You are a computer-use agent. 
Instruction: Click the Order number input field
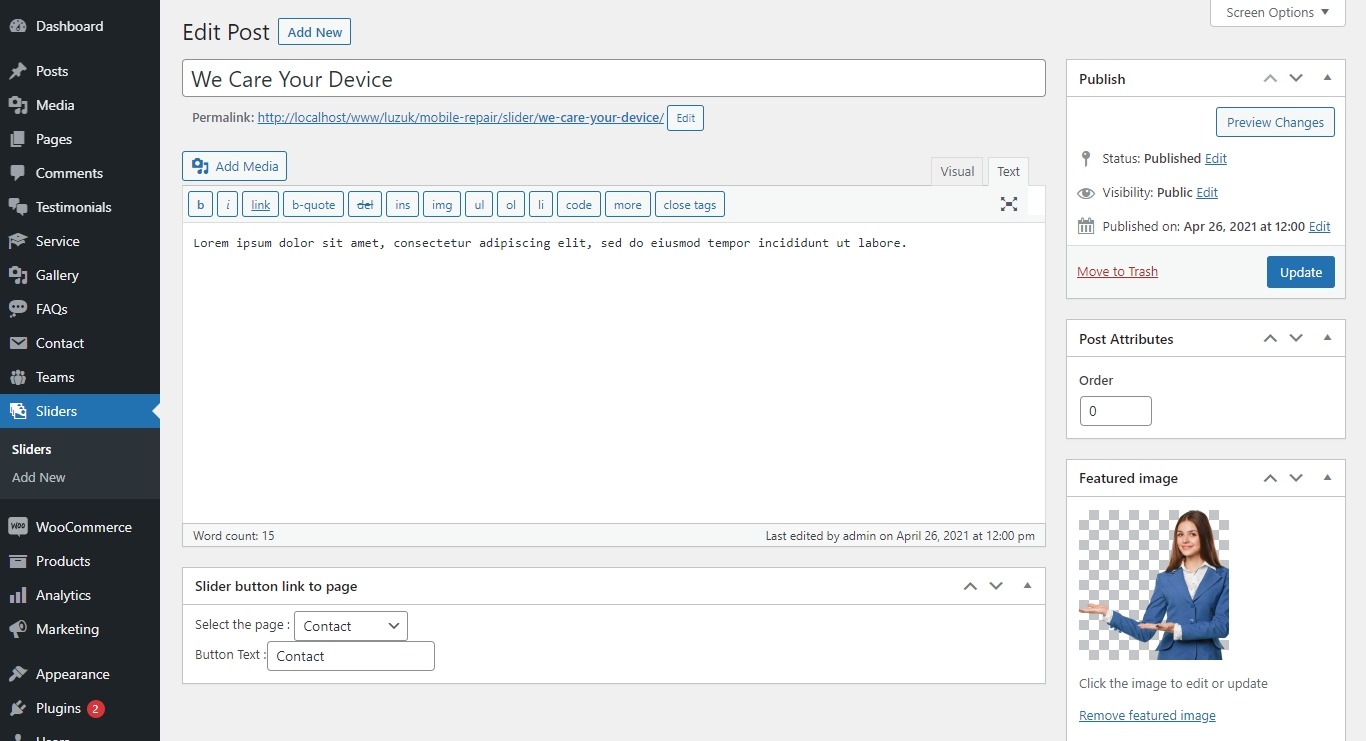click(1115, 411)
